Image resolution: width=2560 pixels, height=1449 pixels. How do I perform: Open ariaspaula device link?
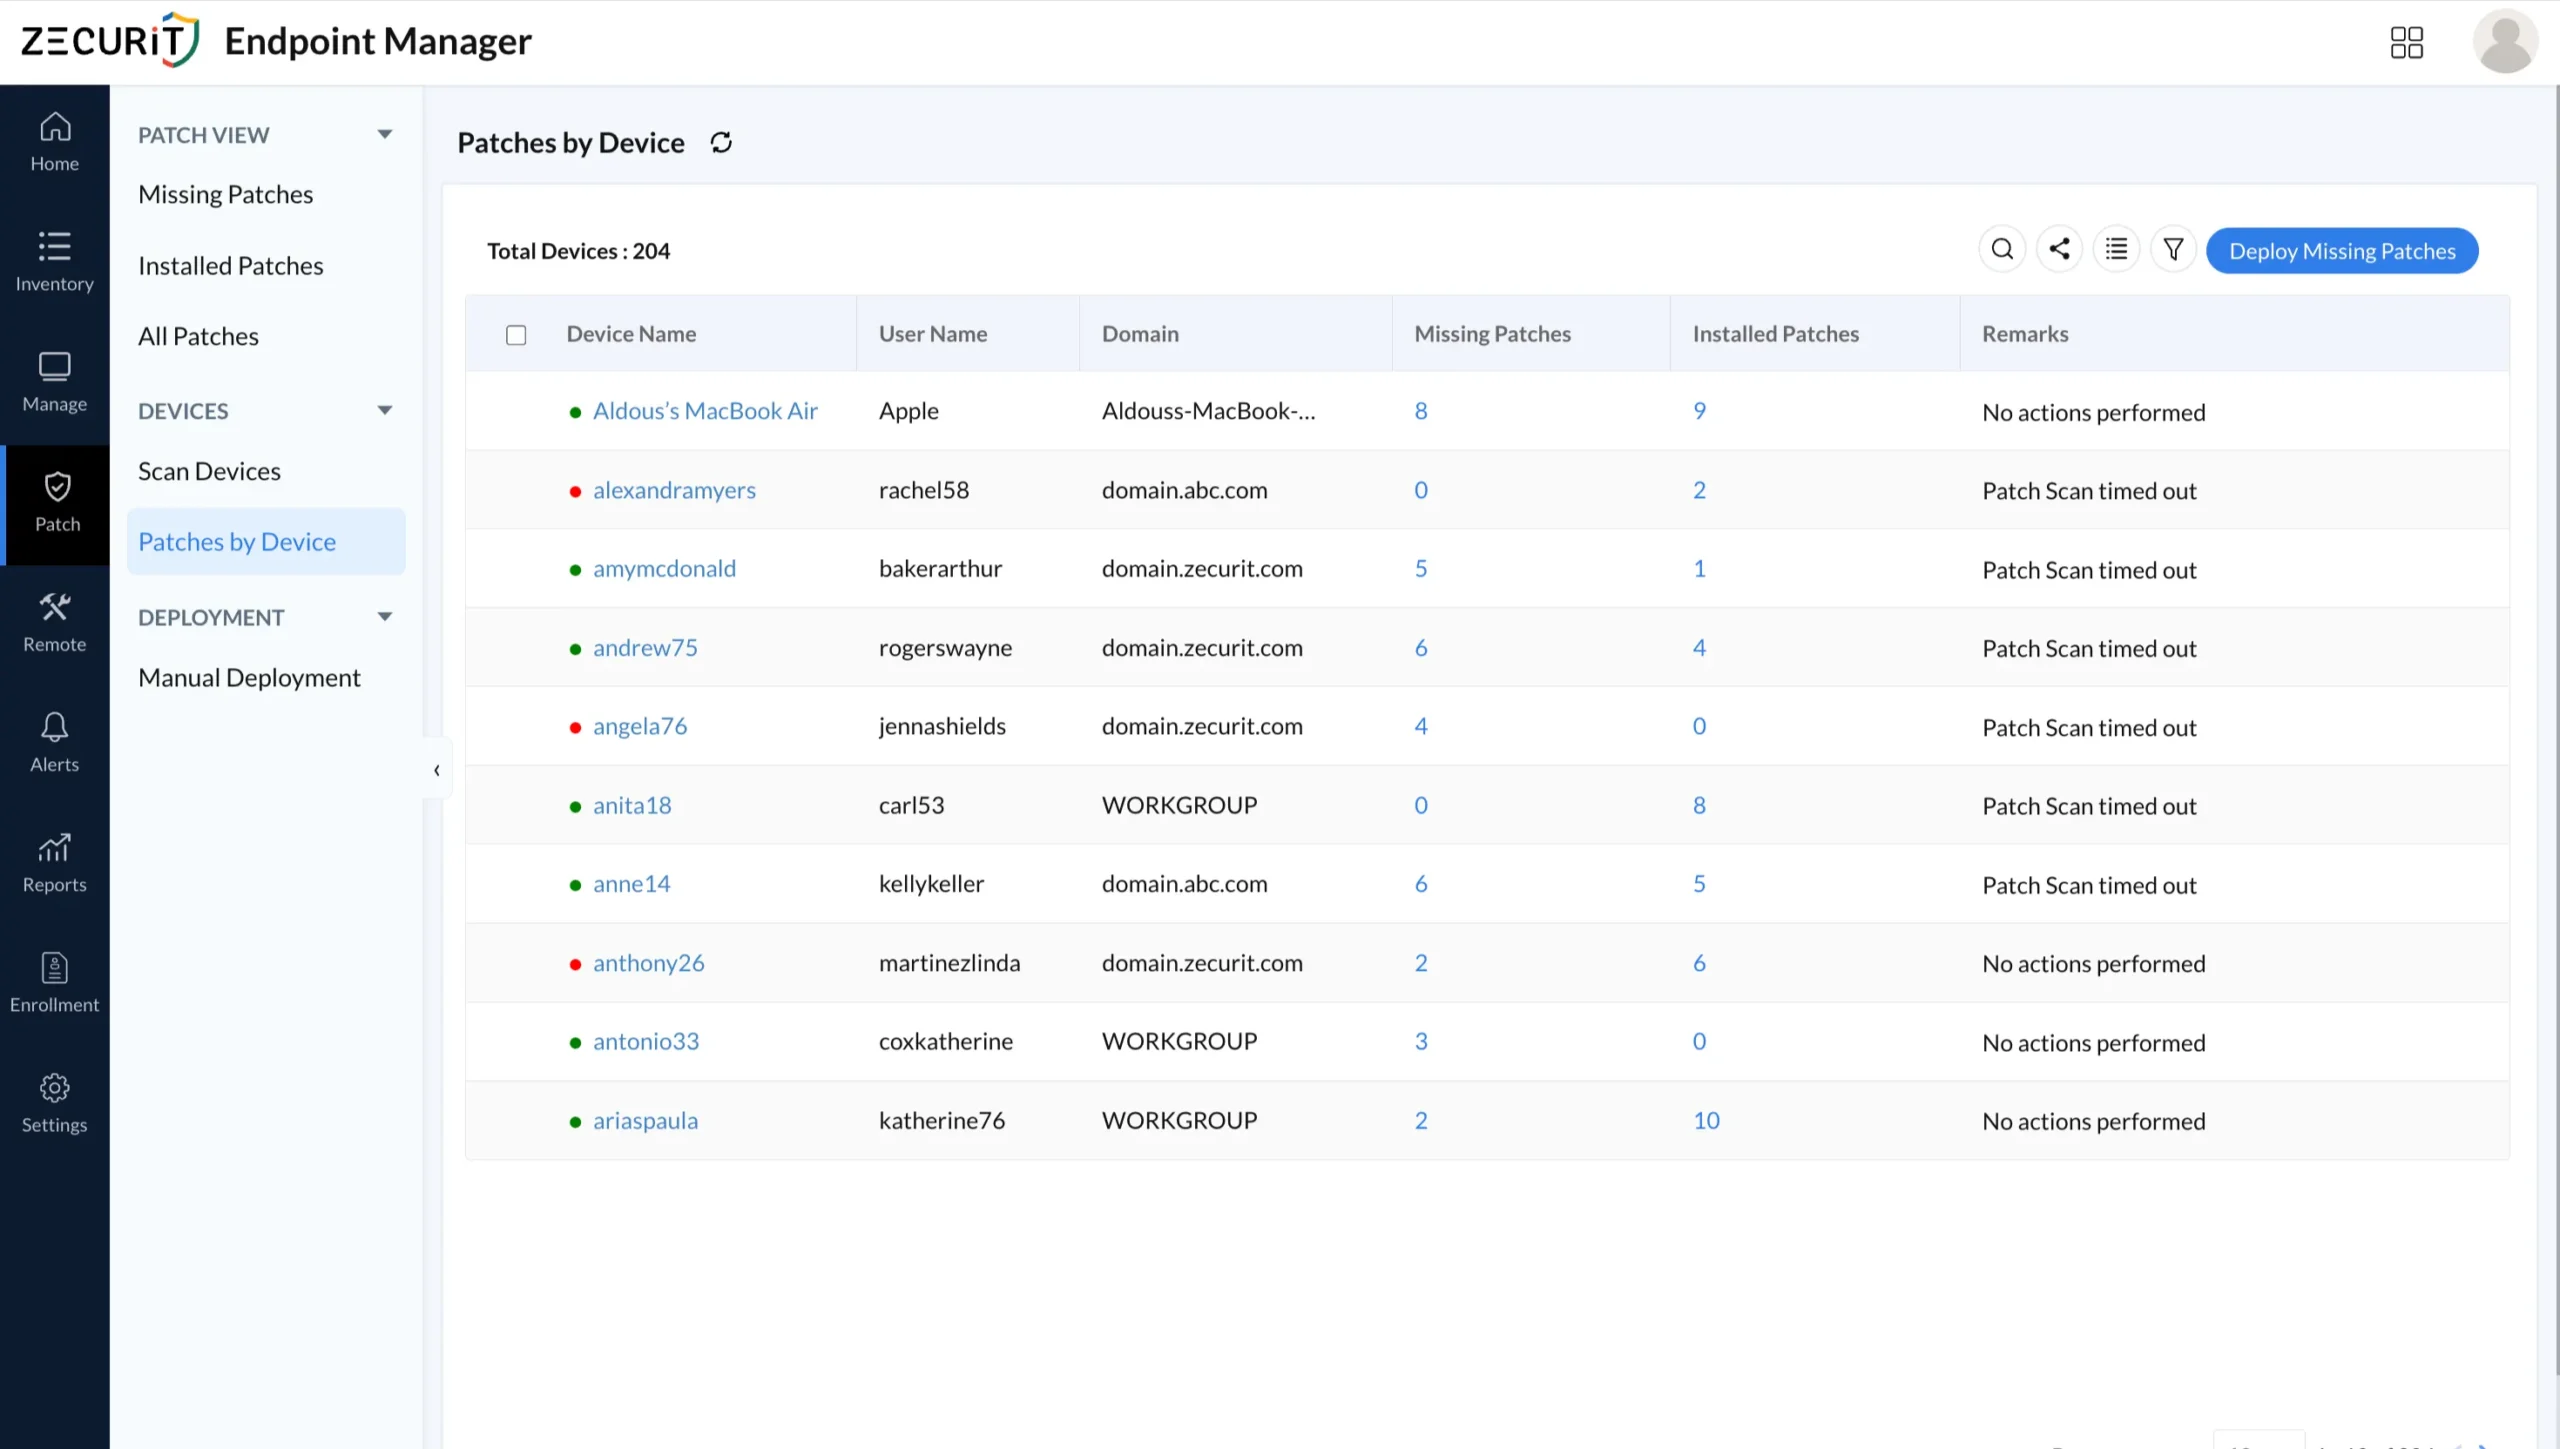coord(645,1120)
